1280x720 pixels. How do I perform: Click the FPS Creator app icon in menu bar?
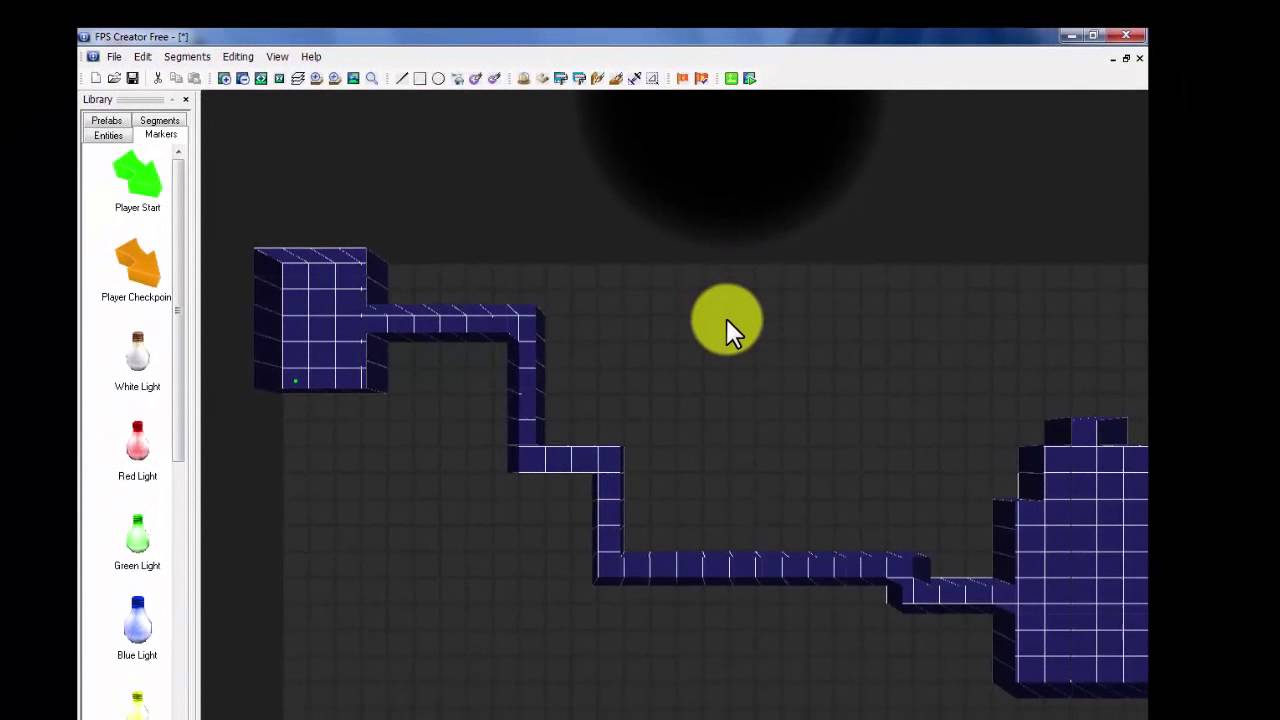point(93,57)
